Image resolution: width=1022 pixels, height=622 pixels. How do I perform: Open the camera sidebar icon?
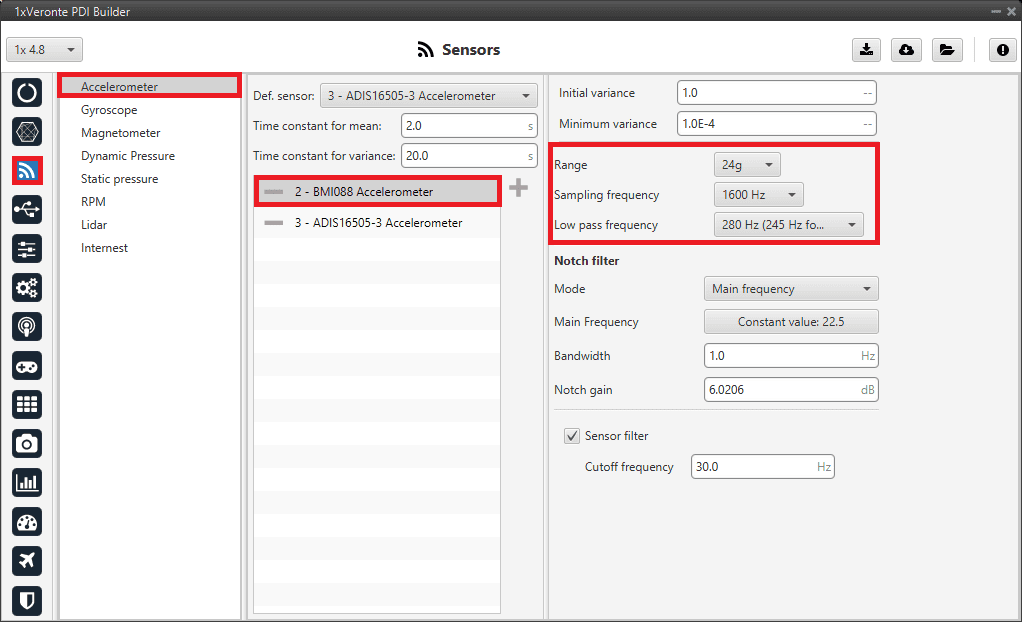pyautogui.click(x=27, y=443)
